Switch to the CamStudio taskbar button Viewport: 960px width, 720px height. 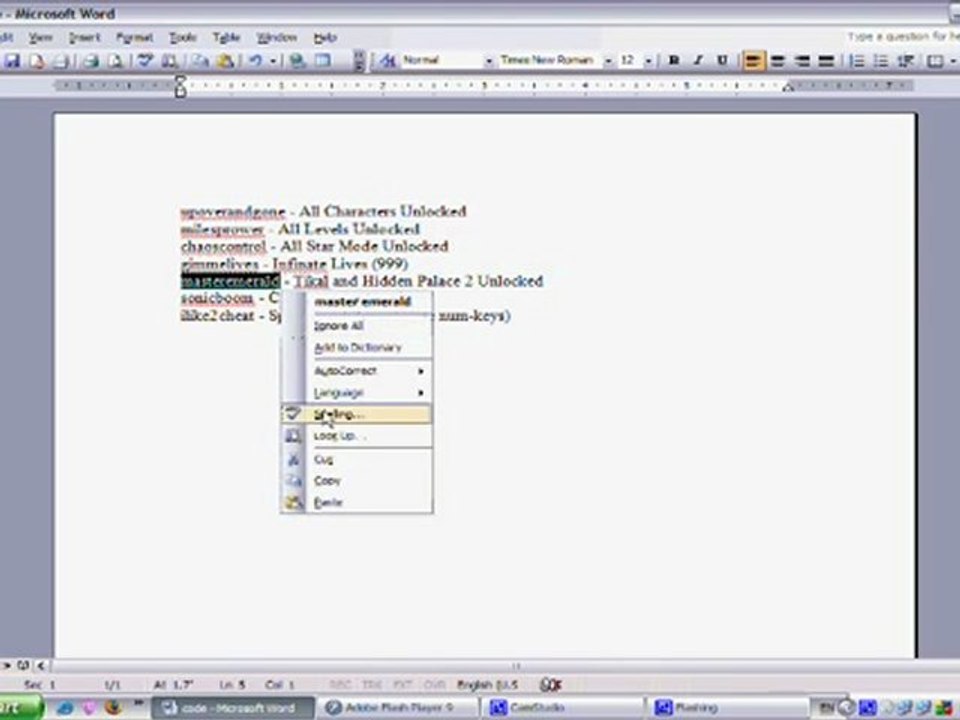click(x=562, y=708)
